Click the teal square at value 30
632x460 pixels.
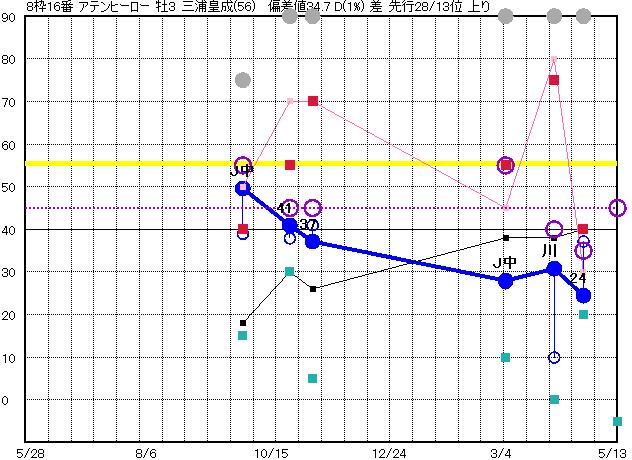click(290, 271)
